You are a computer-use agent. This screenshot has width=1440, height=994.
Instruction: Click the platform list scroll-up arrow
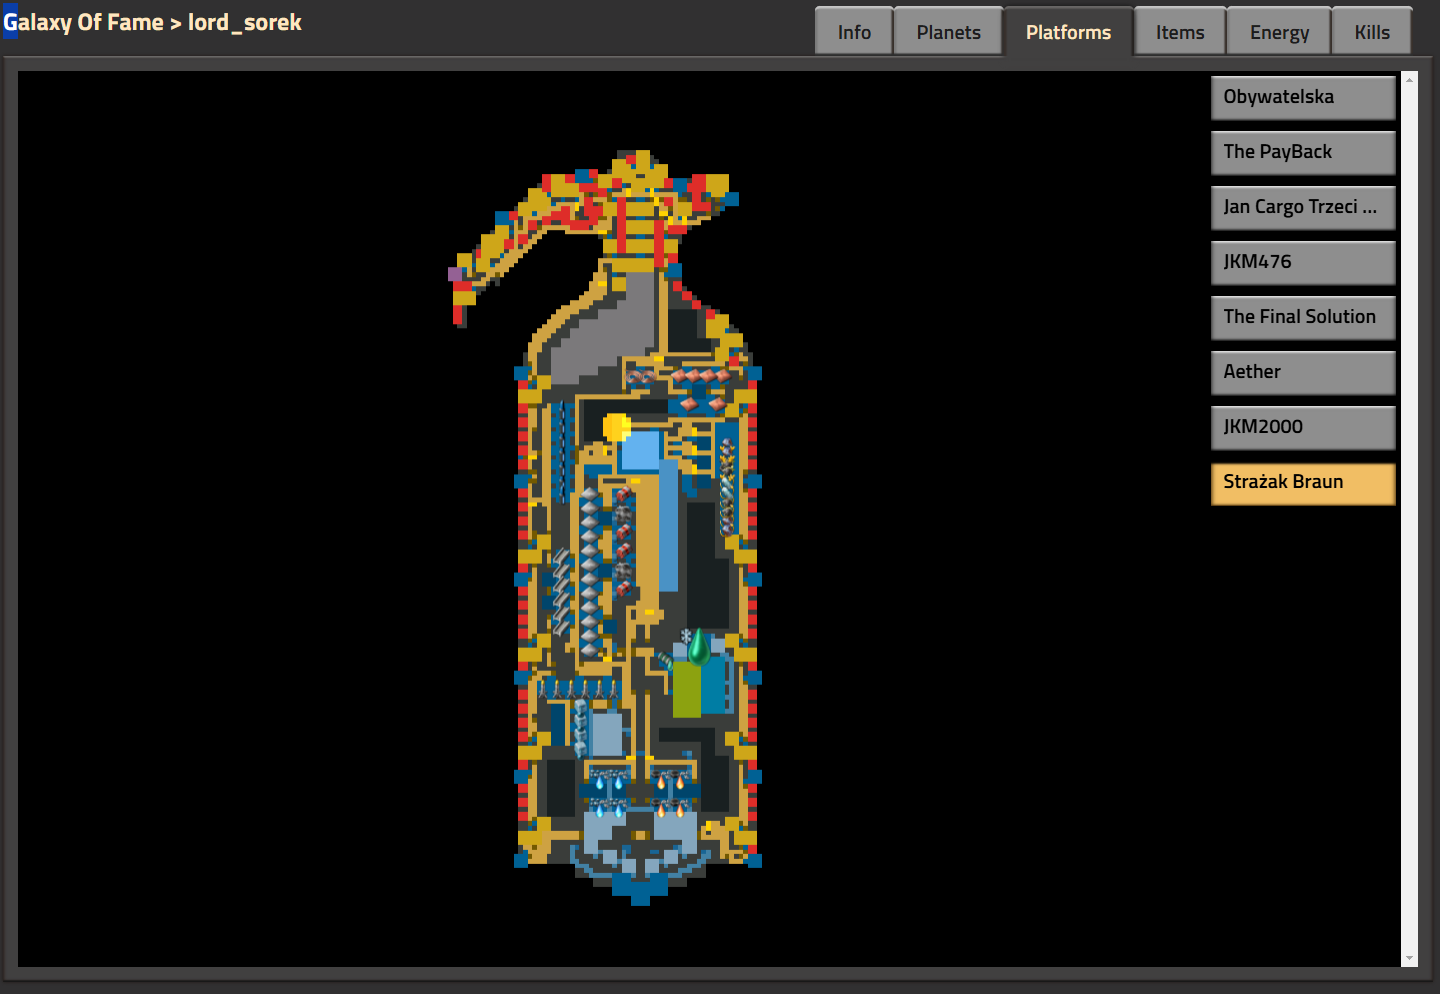coord(1409,79)
